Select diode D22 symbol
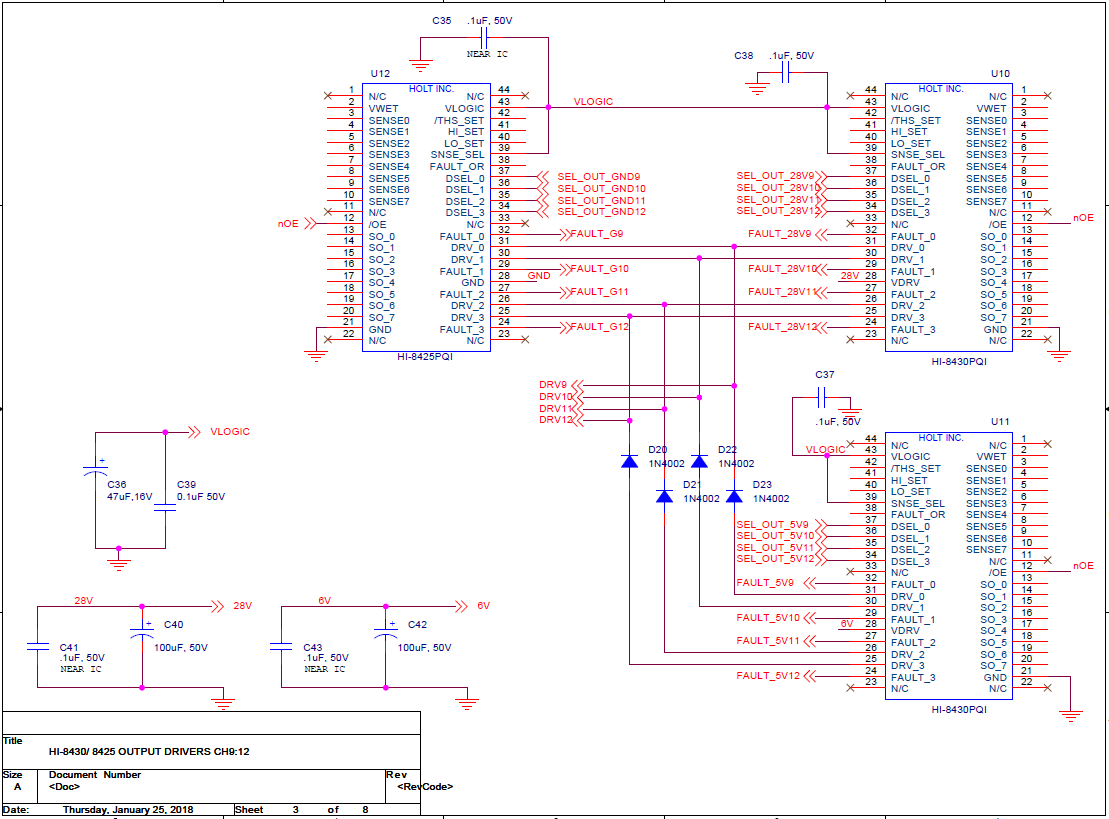 [x=699, y=462]
